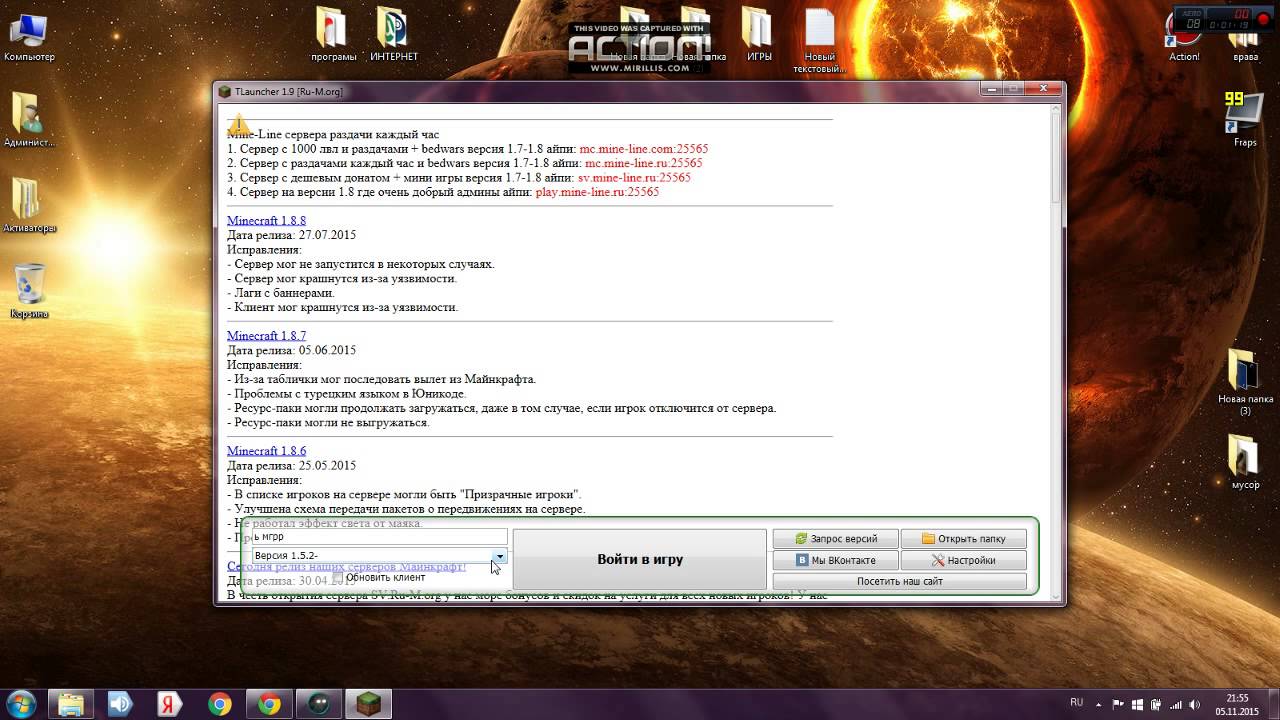Launch the Action! desktop shortcut

click(x=1184, y=35)
